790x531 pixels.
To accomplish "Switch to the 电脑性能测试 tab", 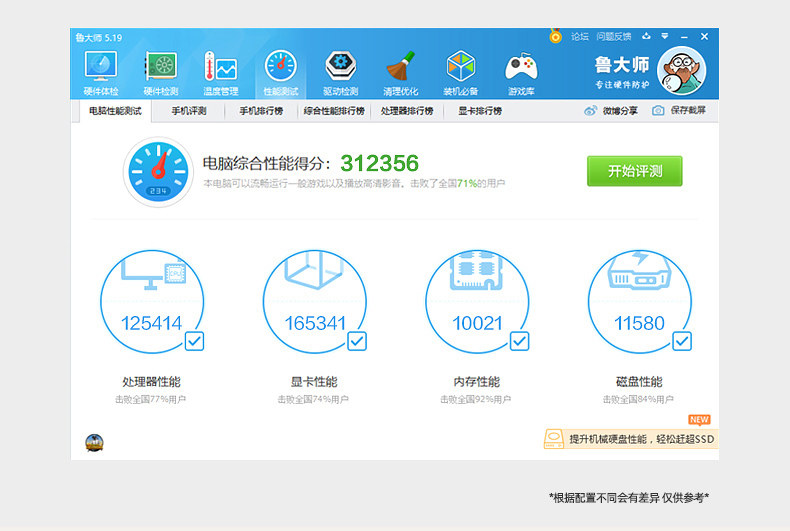I will pyautogui.click(x=115, y=111).
